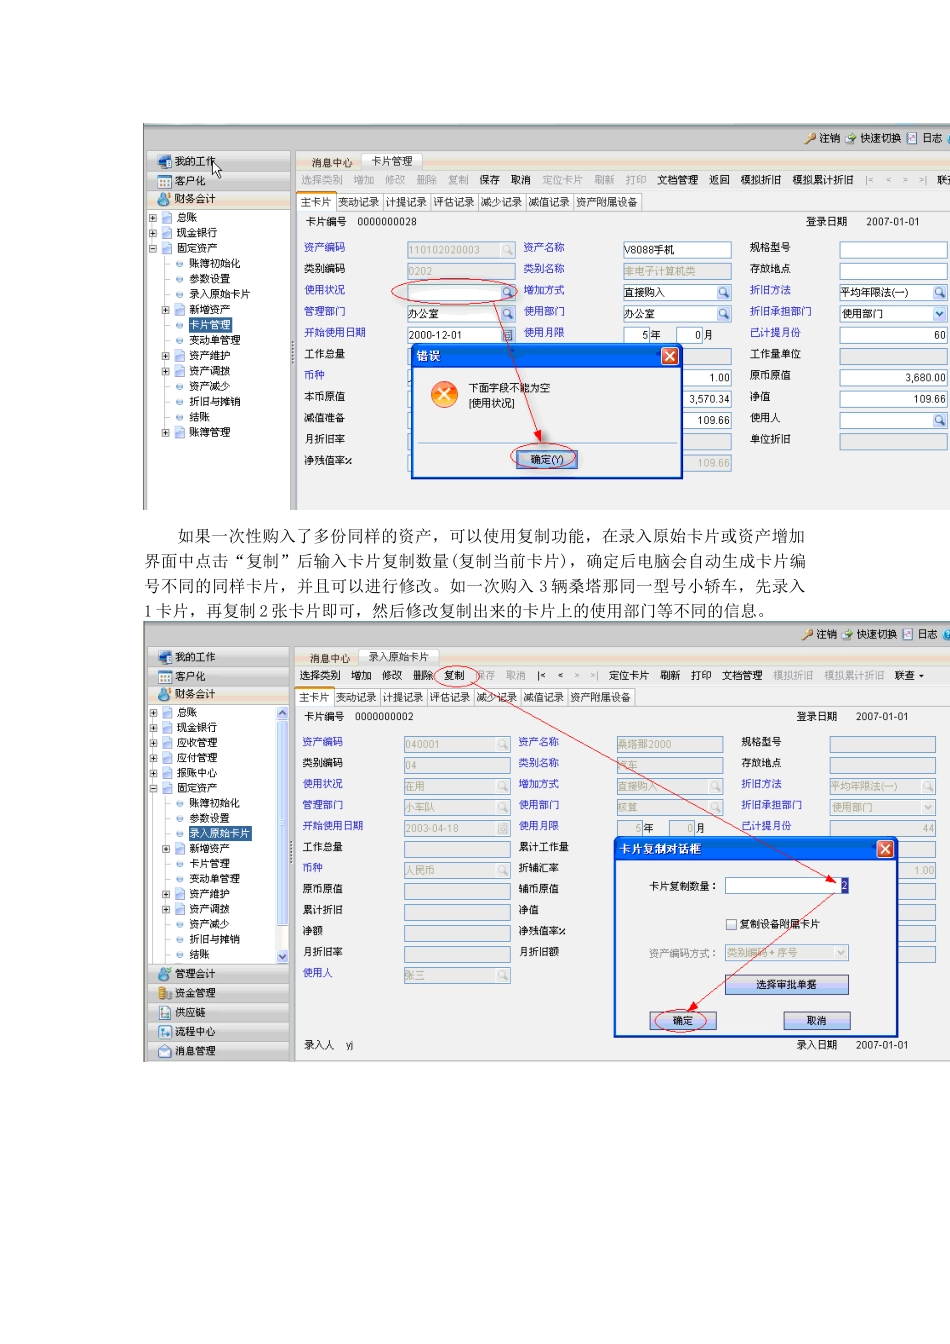Select 资产附属设备 tab in 录入原始卡片 window
The image size is (950, 1344).
[x=600, y=697]
